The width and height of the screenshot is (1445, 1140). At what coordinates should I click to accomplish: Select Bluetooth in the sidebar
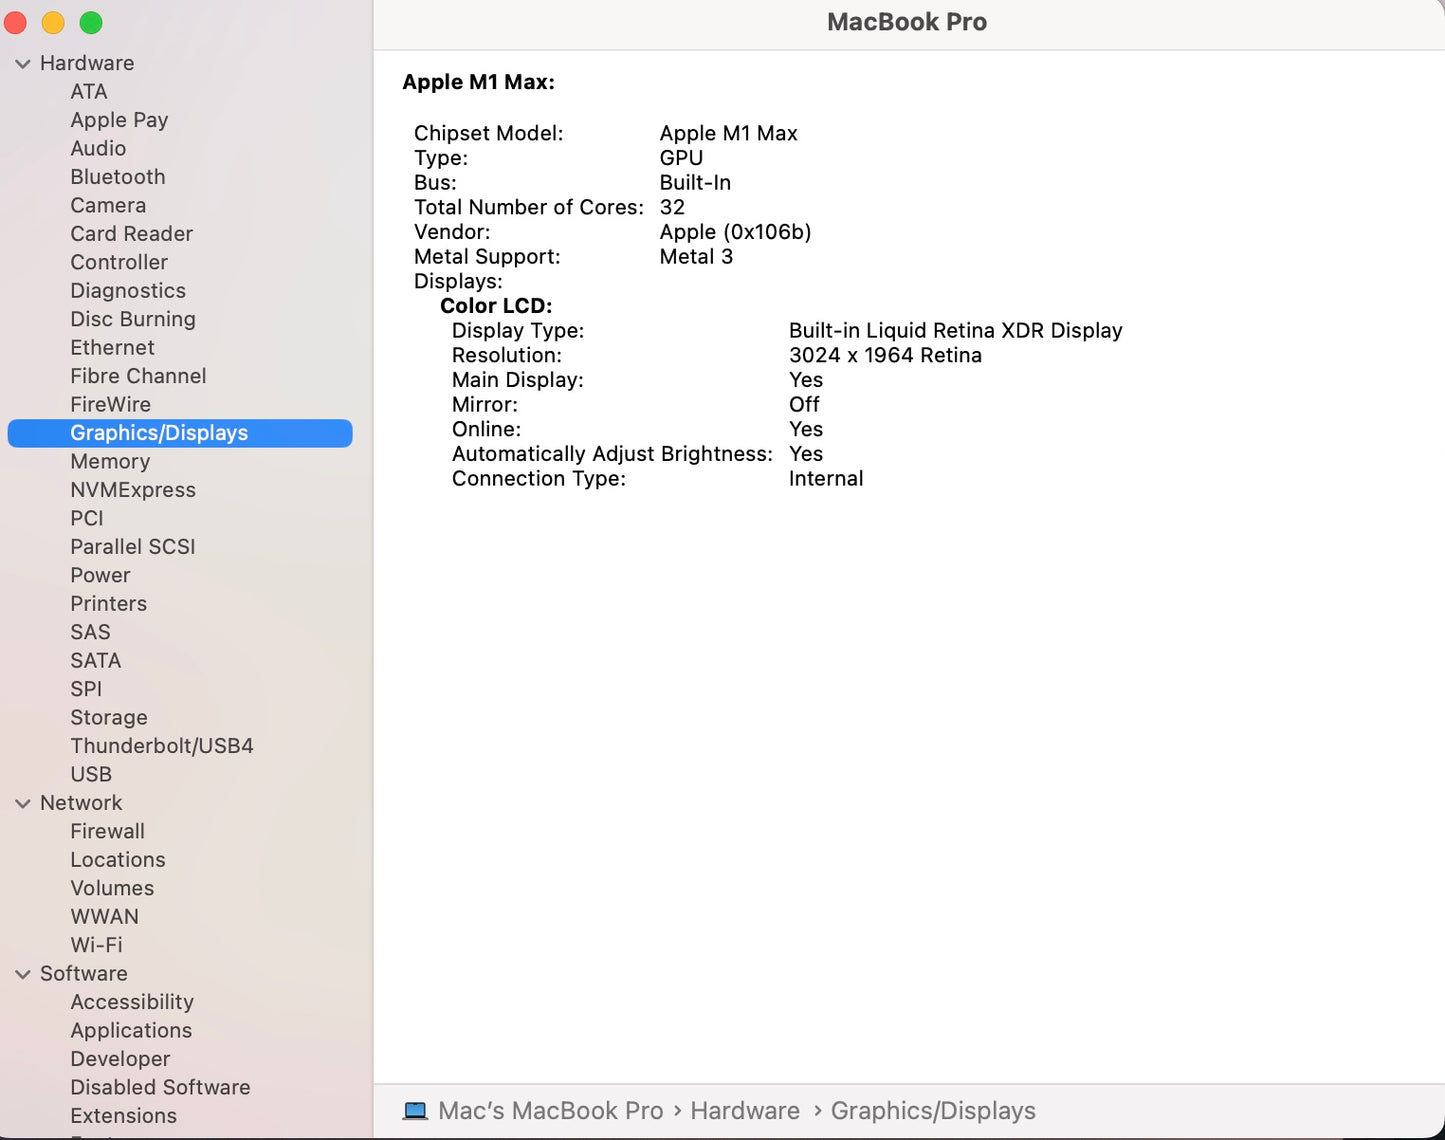(118, 177)
